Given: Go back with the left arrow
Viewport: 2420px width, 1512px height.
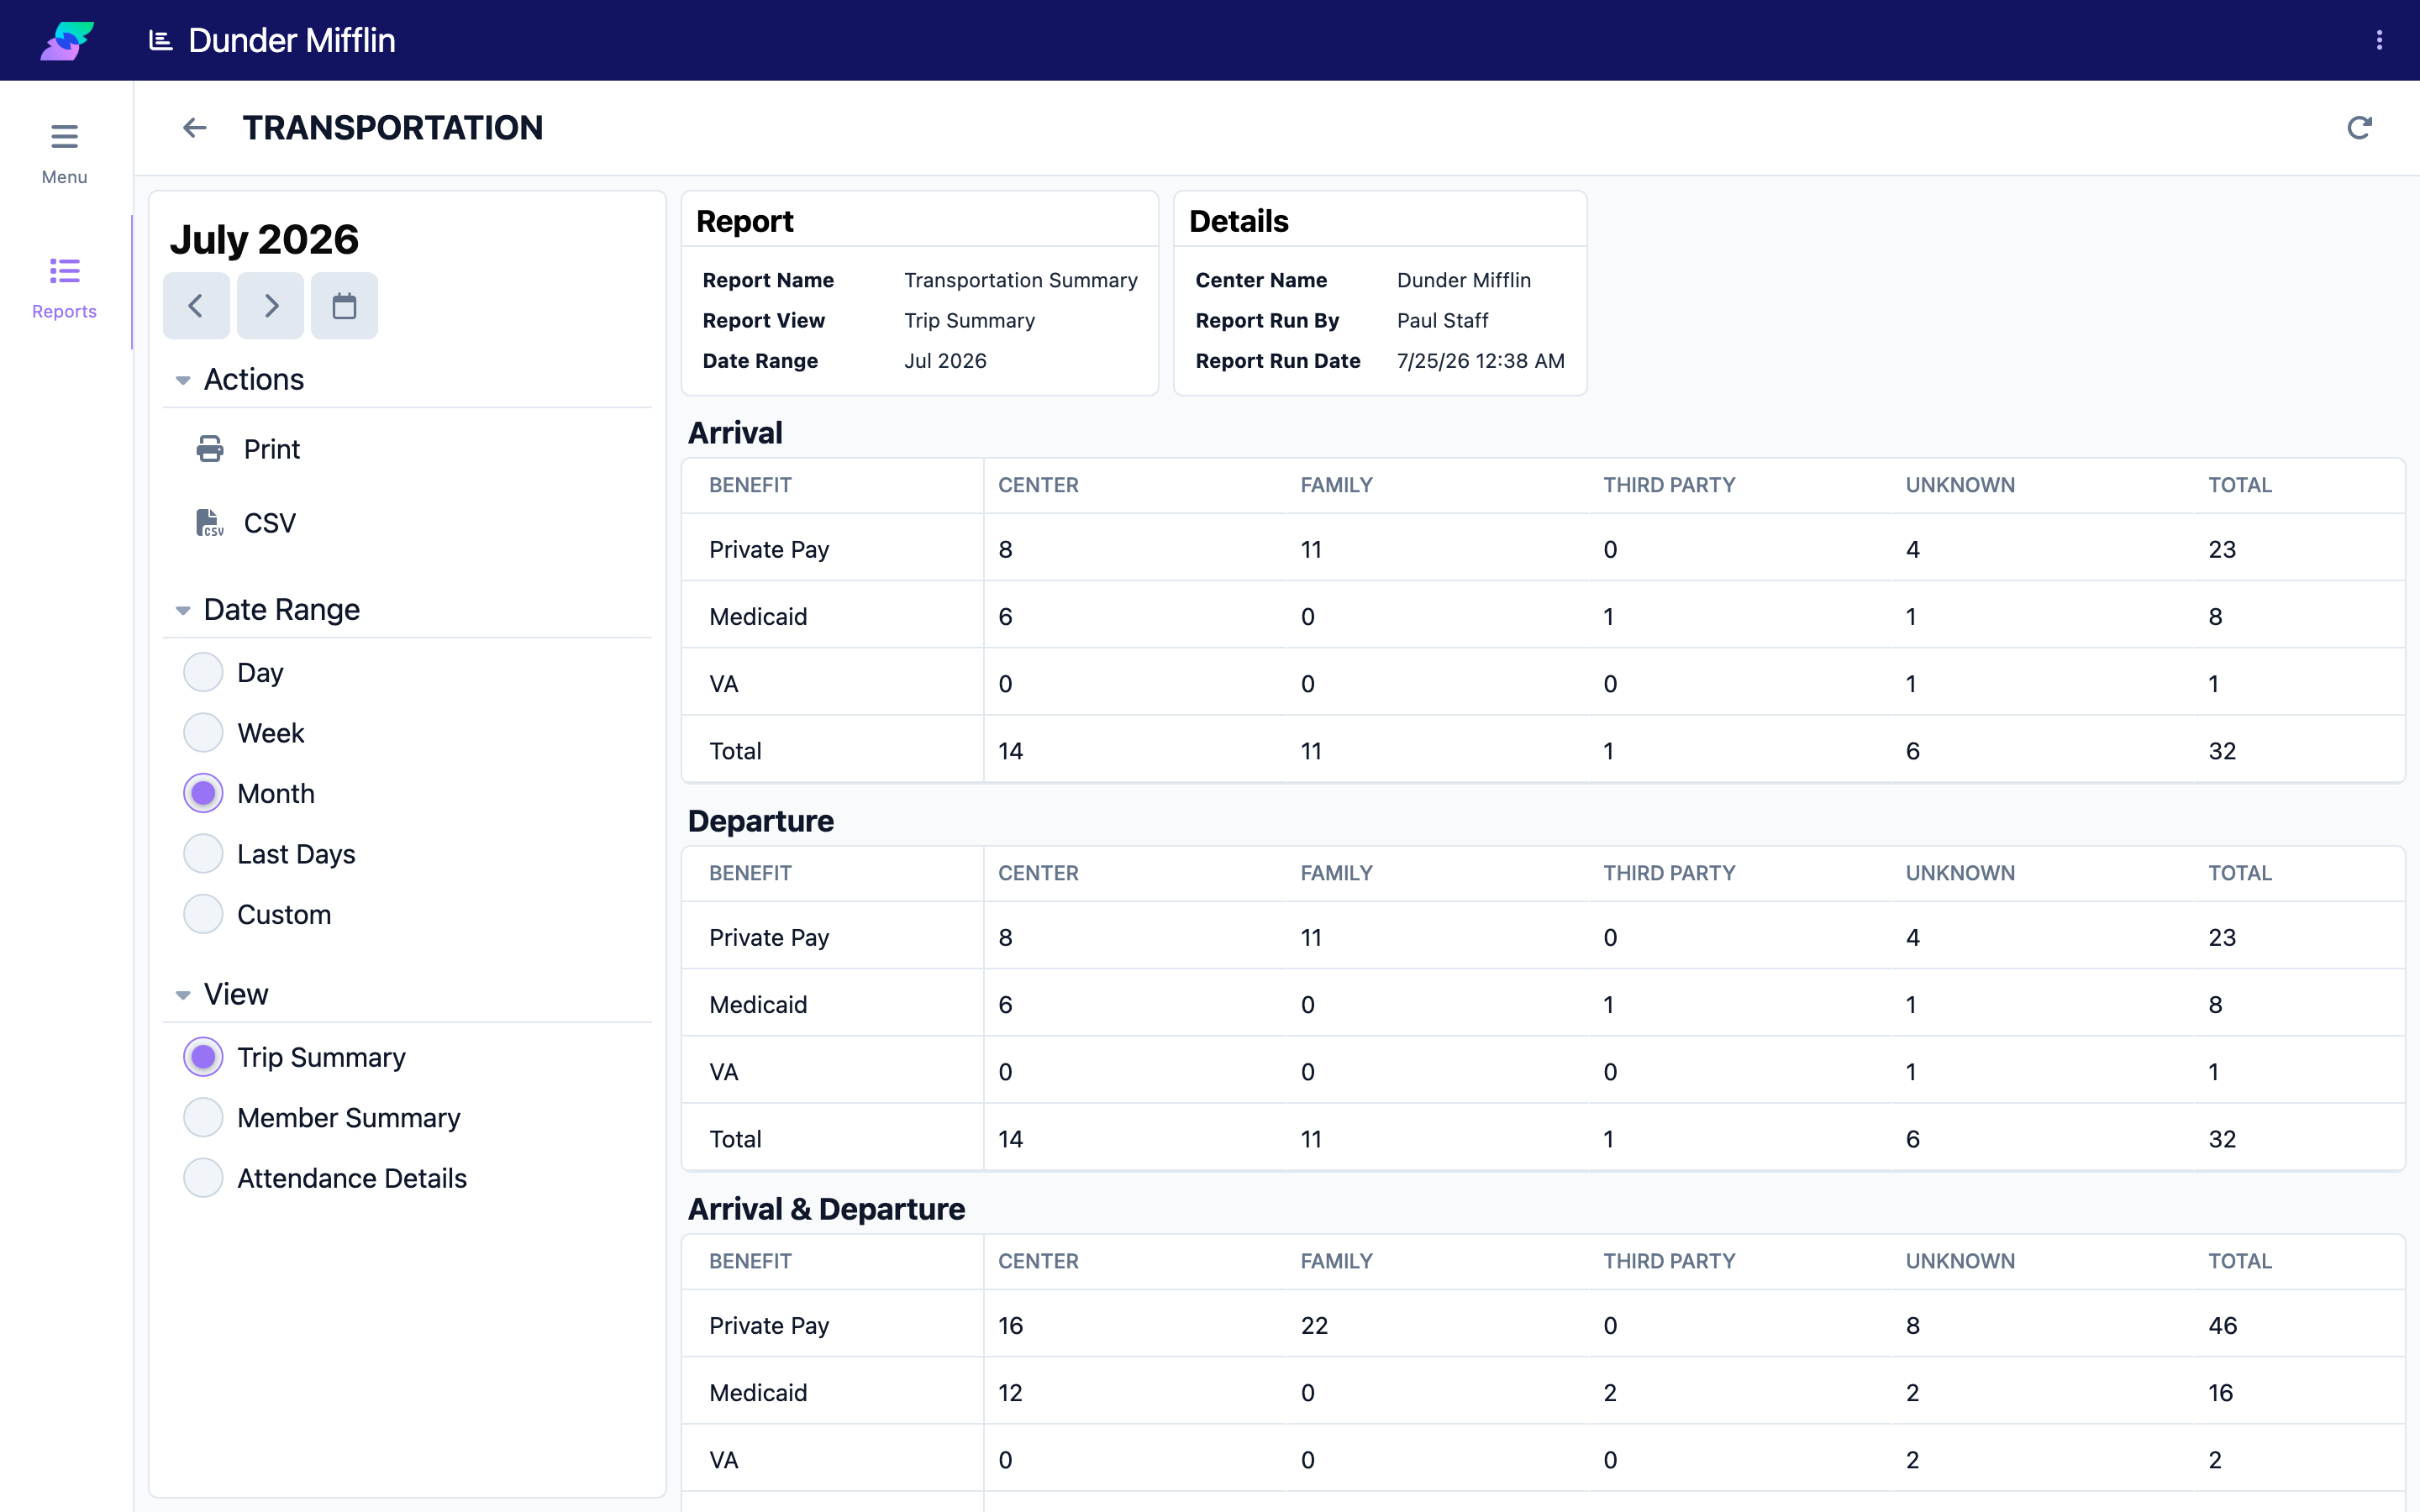Looking at the screenshot, I should [194, 128].
